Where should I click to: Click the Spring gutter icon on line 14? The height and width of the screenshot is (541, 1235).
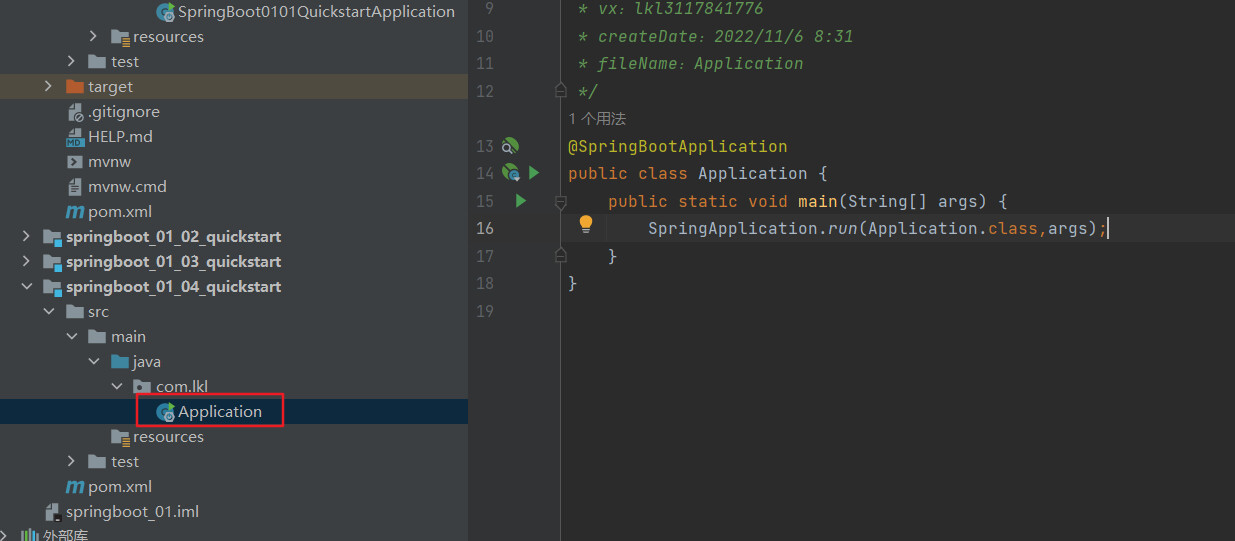click(510, 173)
